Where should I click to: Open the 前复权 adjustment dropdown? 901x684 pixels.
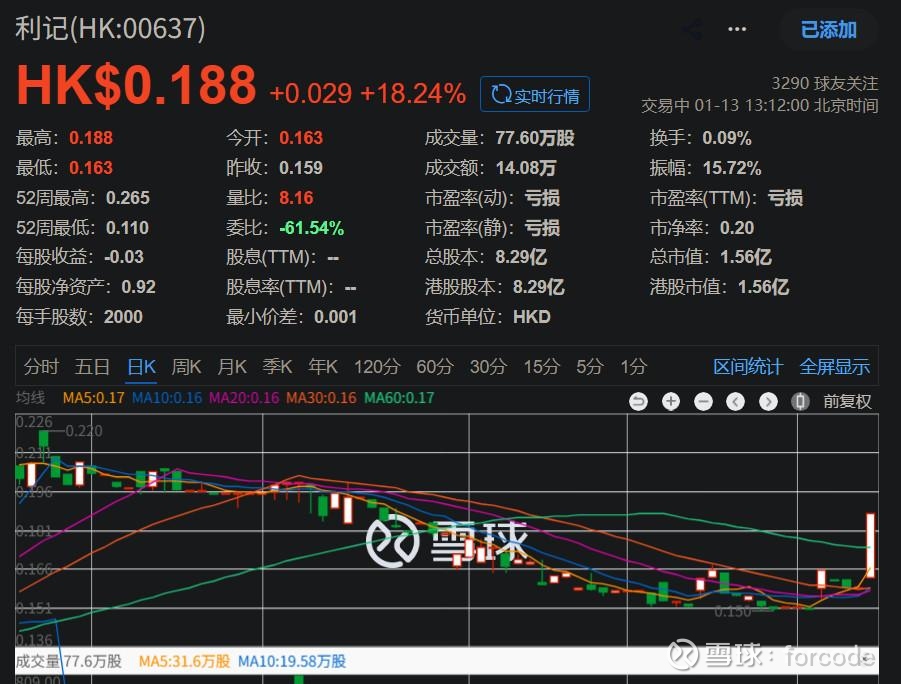tap(847, 401)
